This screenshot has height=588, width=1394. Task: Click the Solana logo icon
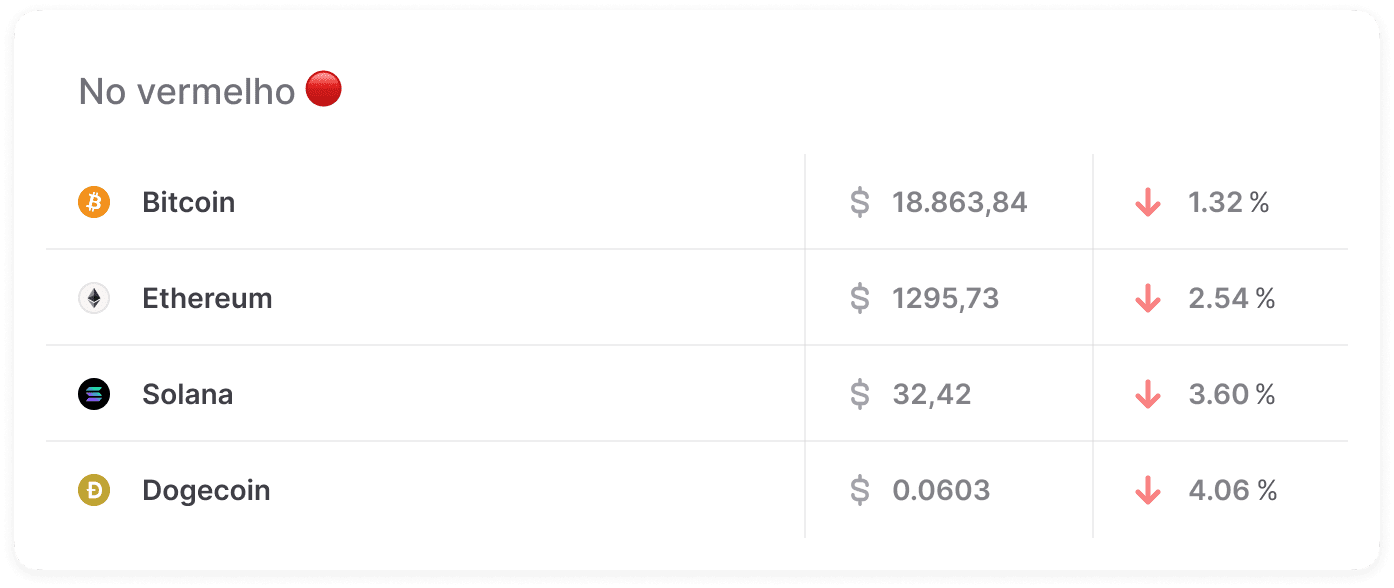(x=93, y=394)
